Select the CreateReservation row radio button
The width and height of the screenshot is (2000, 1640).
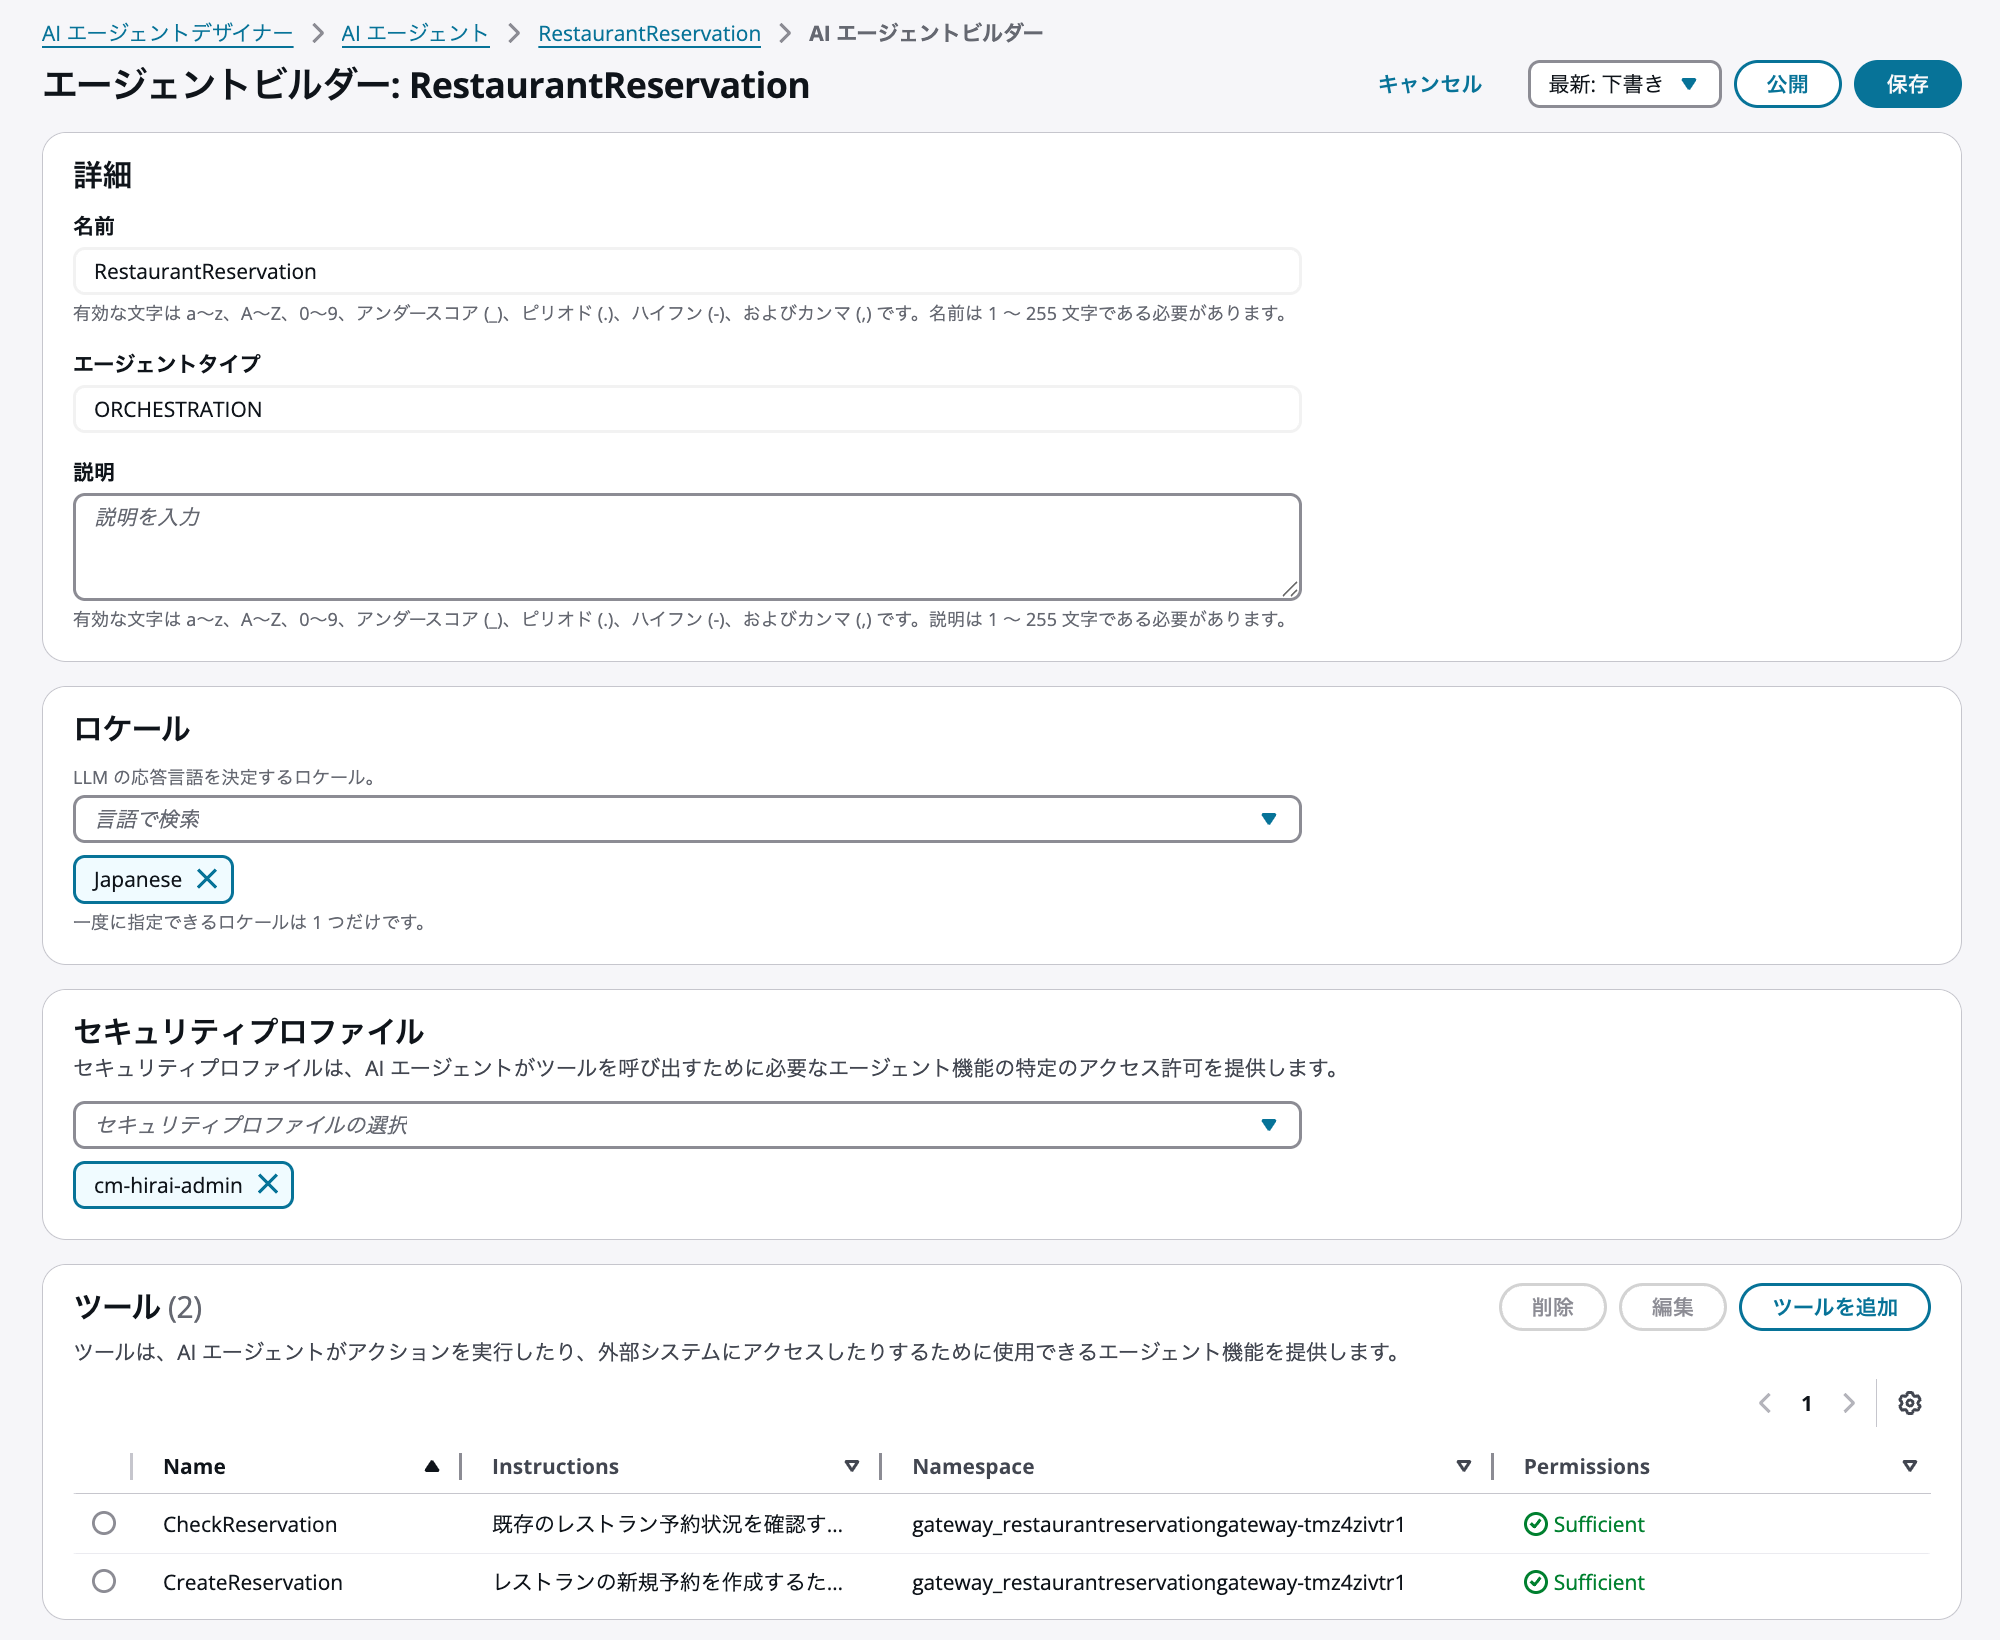(x=104, y=1582)
